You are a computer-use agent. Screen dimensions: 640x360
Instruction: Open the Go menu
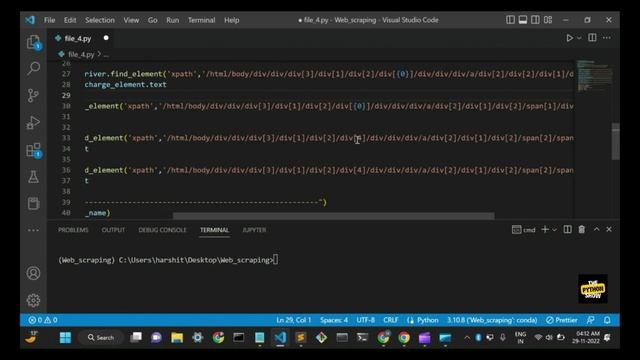click(153, 20)
